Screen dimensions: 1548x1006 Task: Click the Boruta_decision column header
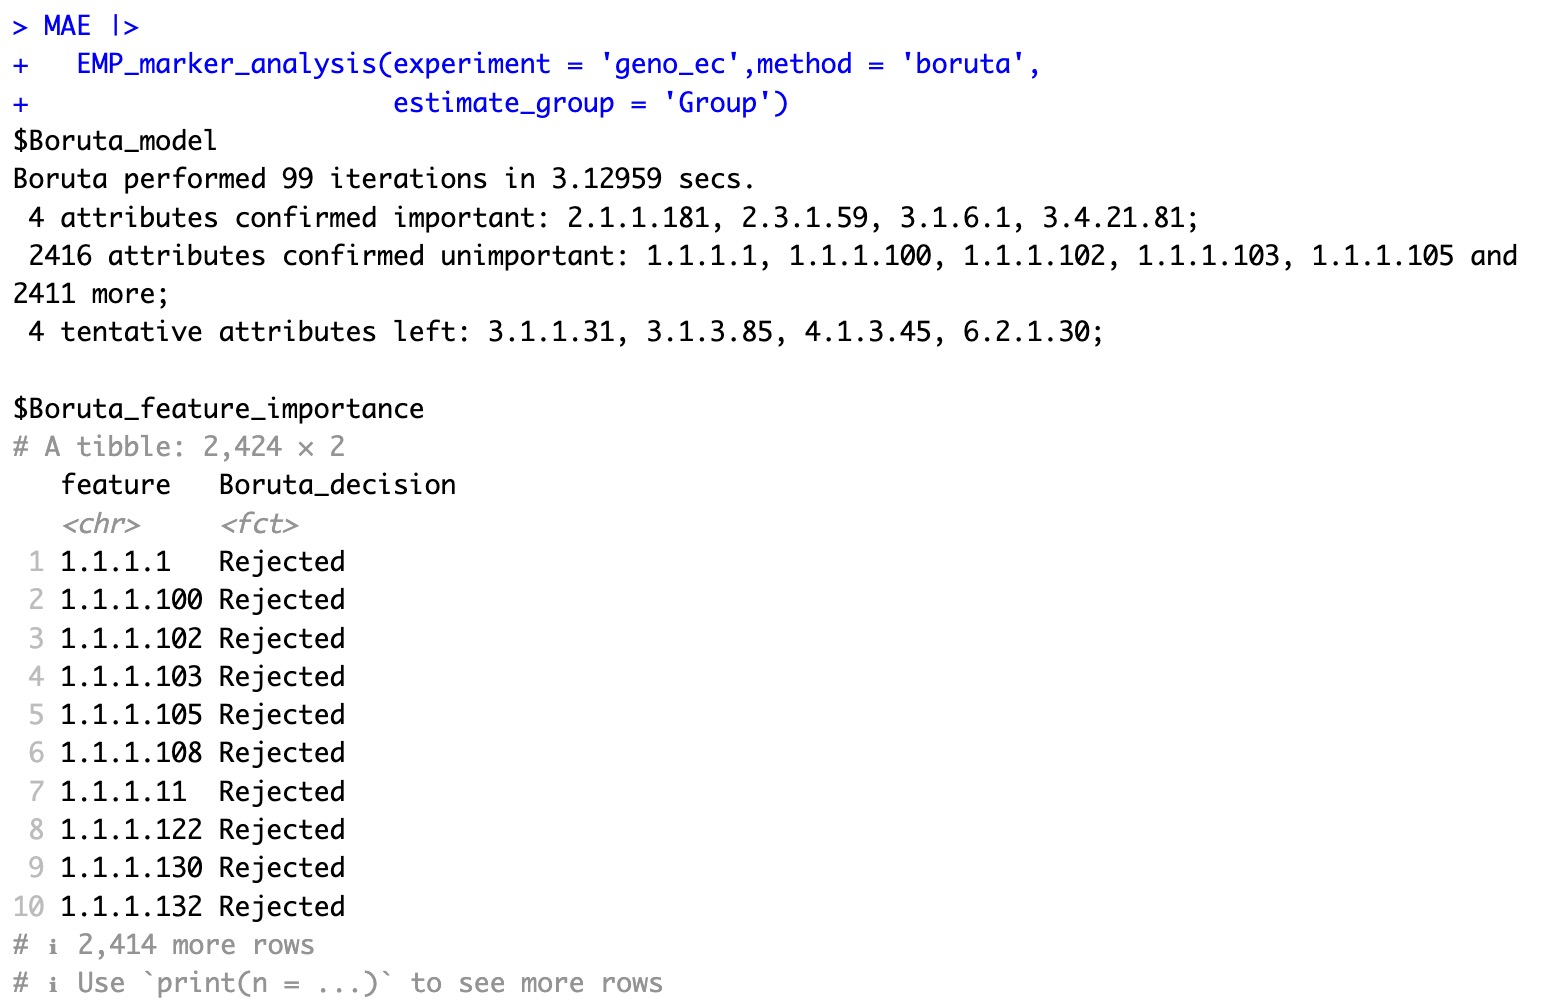coord(337,485)
